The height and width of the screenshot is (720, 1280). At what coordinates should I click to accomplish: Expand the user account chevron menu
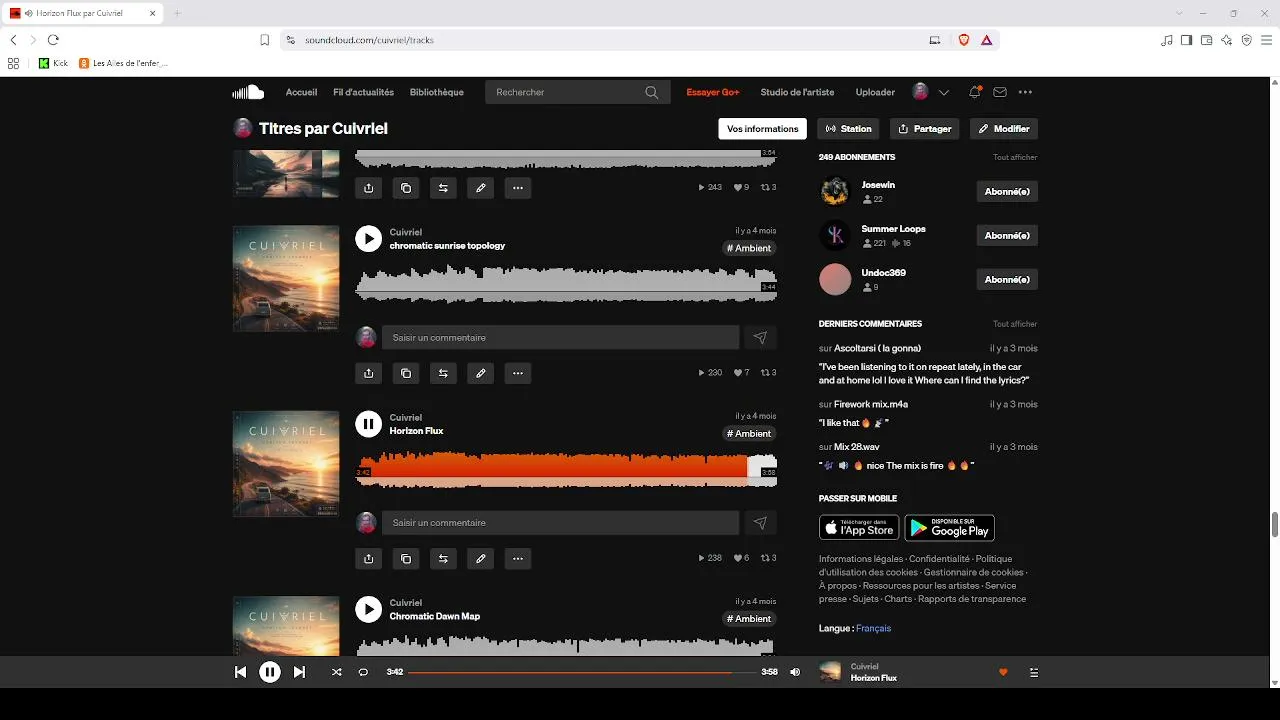pyautogui.click(x=944, y=92)
